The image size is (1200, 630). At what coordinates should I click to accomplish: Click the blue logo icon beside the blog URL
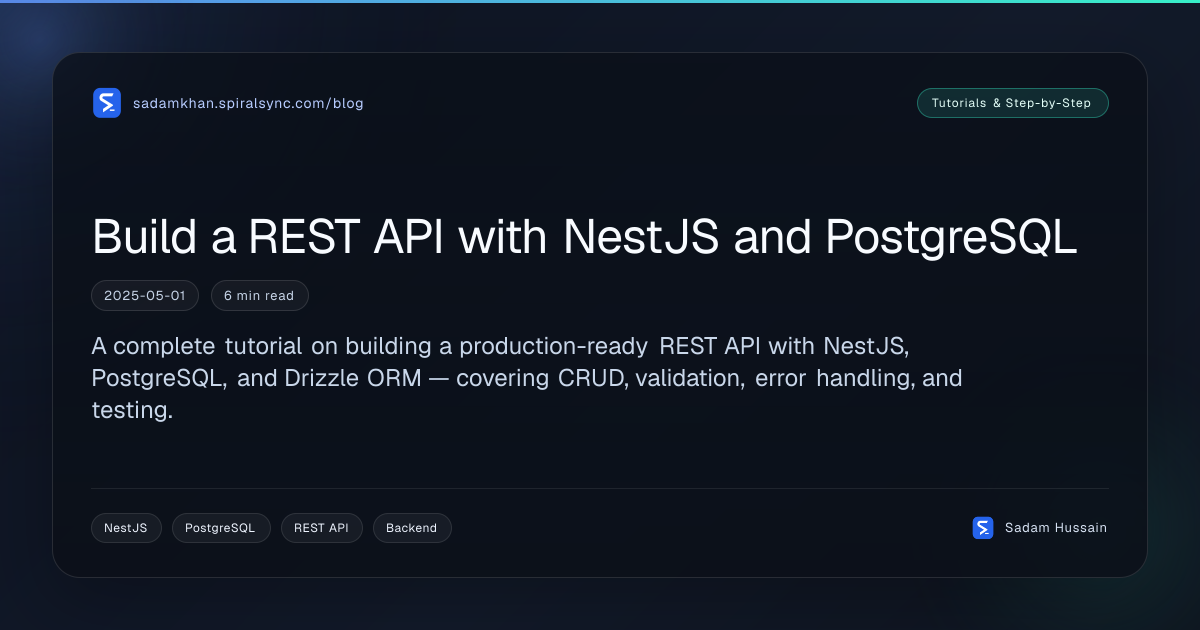(x=107, y=103)
